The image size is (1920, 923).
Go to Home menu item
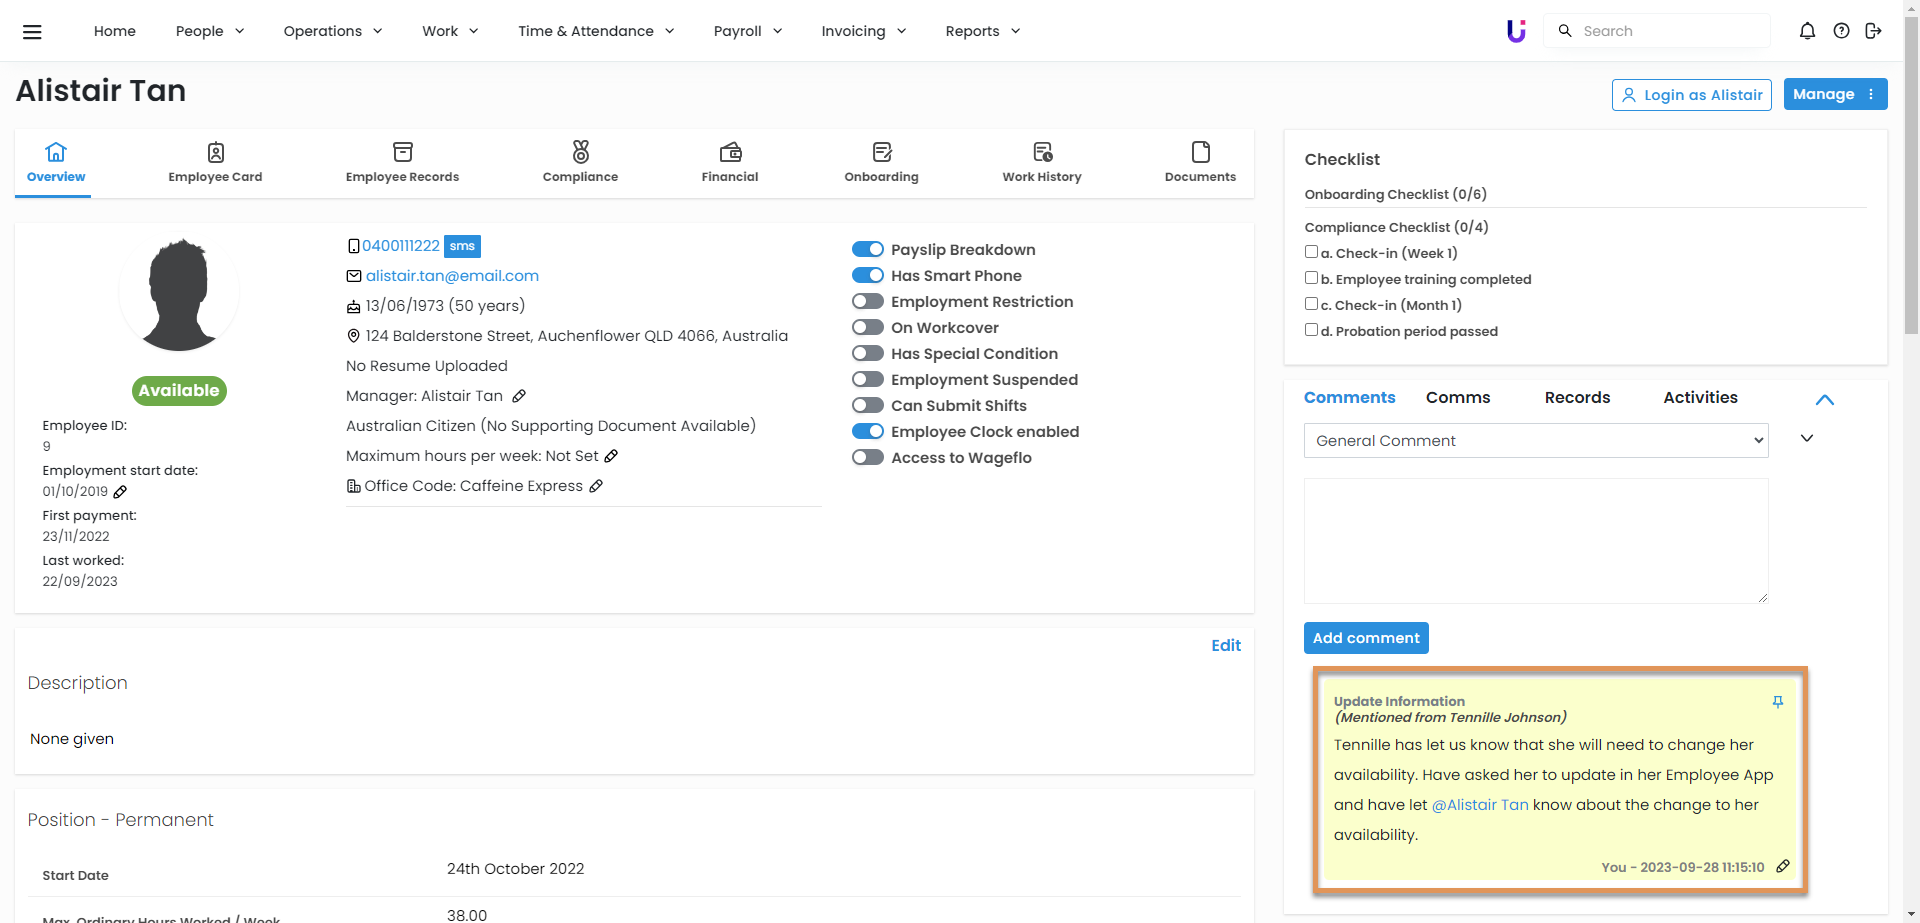click(115, 31)
